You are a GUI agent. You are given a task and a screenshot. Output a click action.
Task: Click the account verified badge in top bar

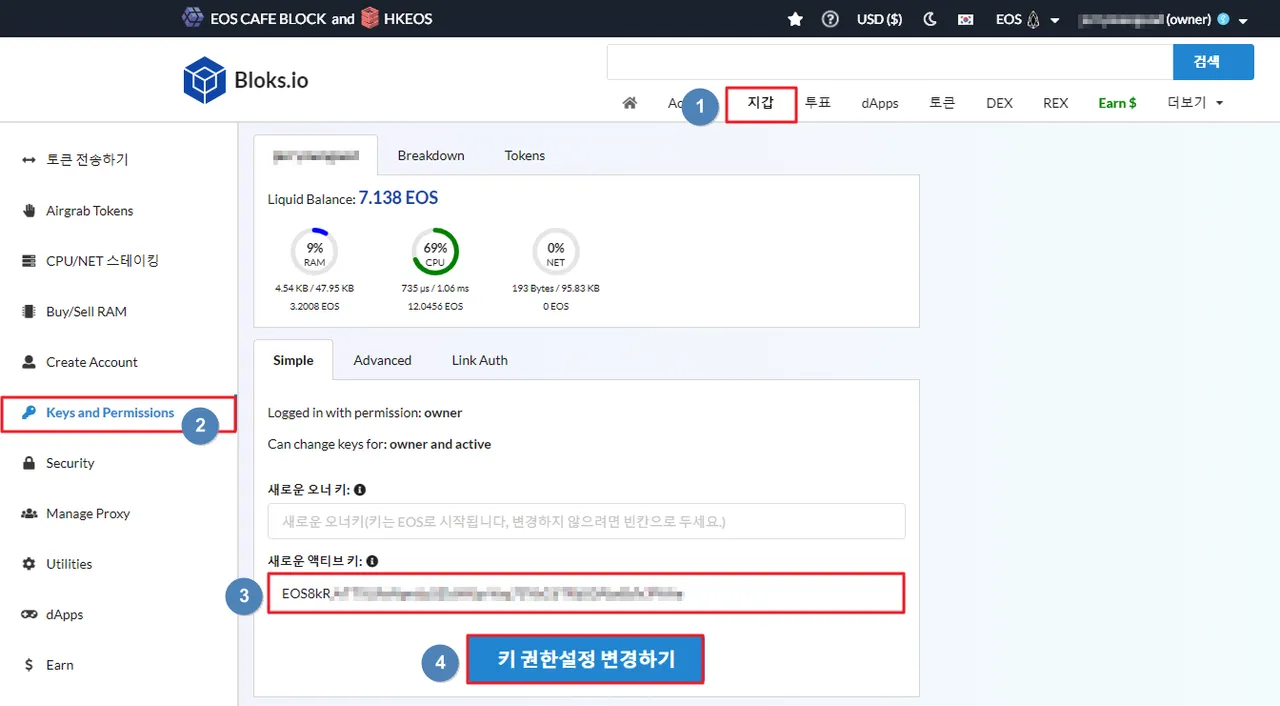[1223, 19]
